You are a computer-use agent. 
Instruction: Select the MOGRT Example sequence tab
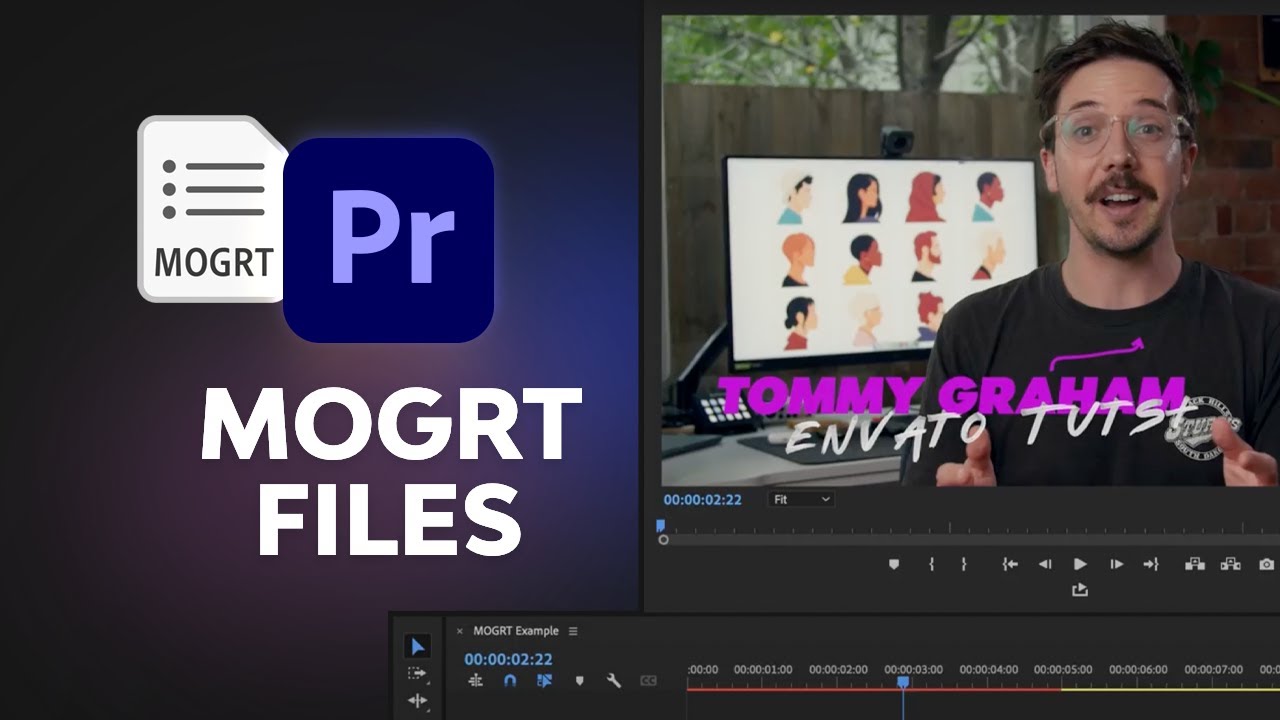tap(516, 631)
